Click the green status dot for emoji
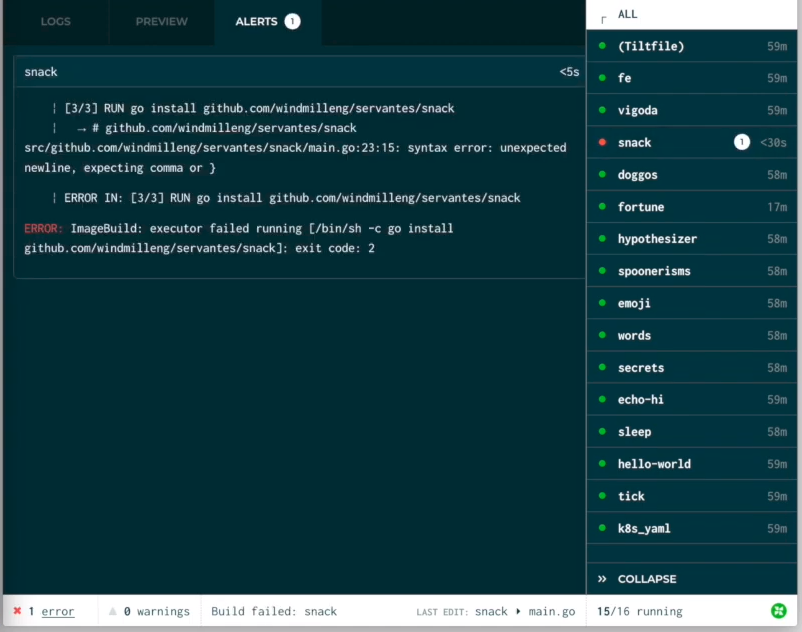Viewport: 802px width, 632px height. pos(603,303)
